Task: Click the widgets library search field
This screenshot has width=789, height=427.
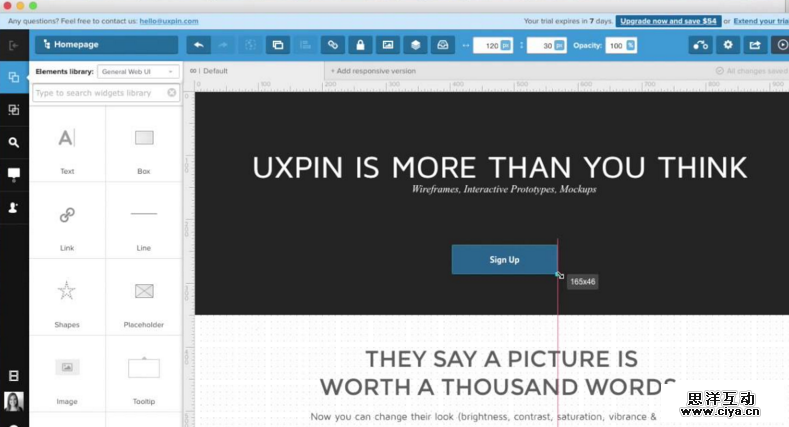Action: [x=98, y=93]
